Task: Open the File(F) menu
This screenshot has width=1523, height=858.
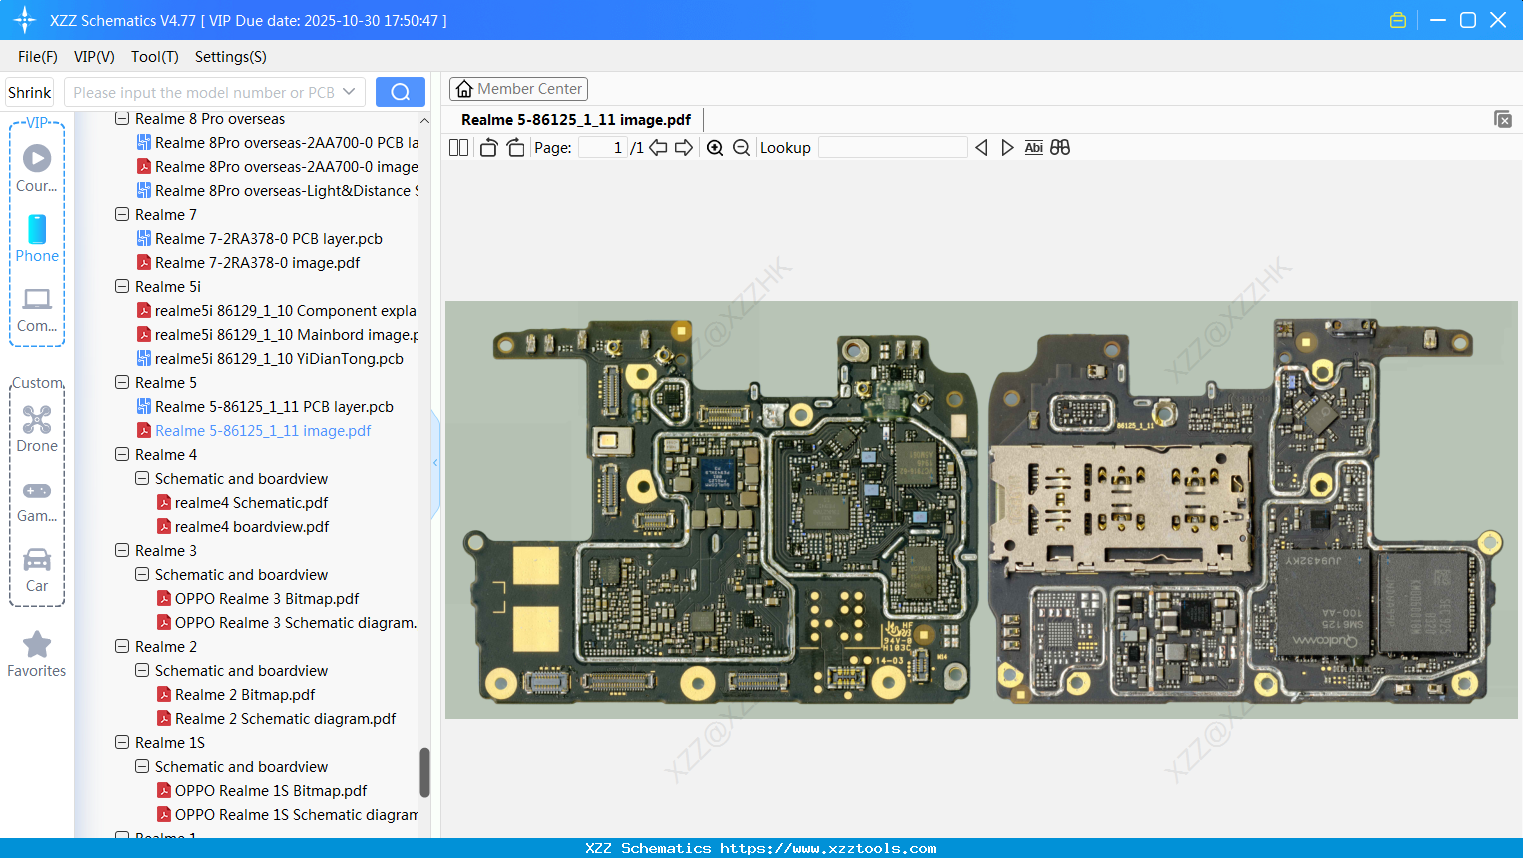Action: click(38, 57)
